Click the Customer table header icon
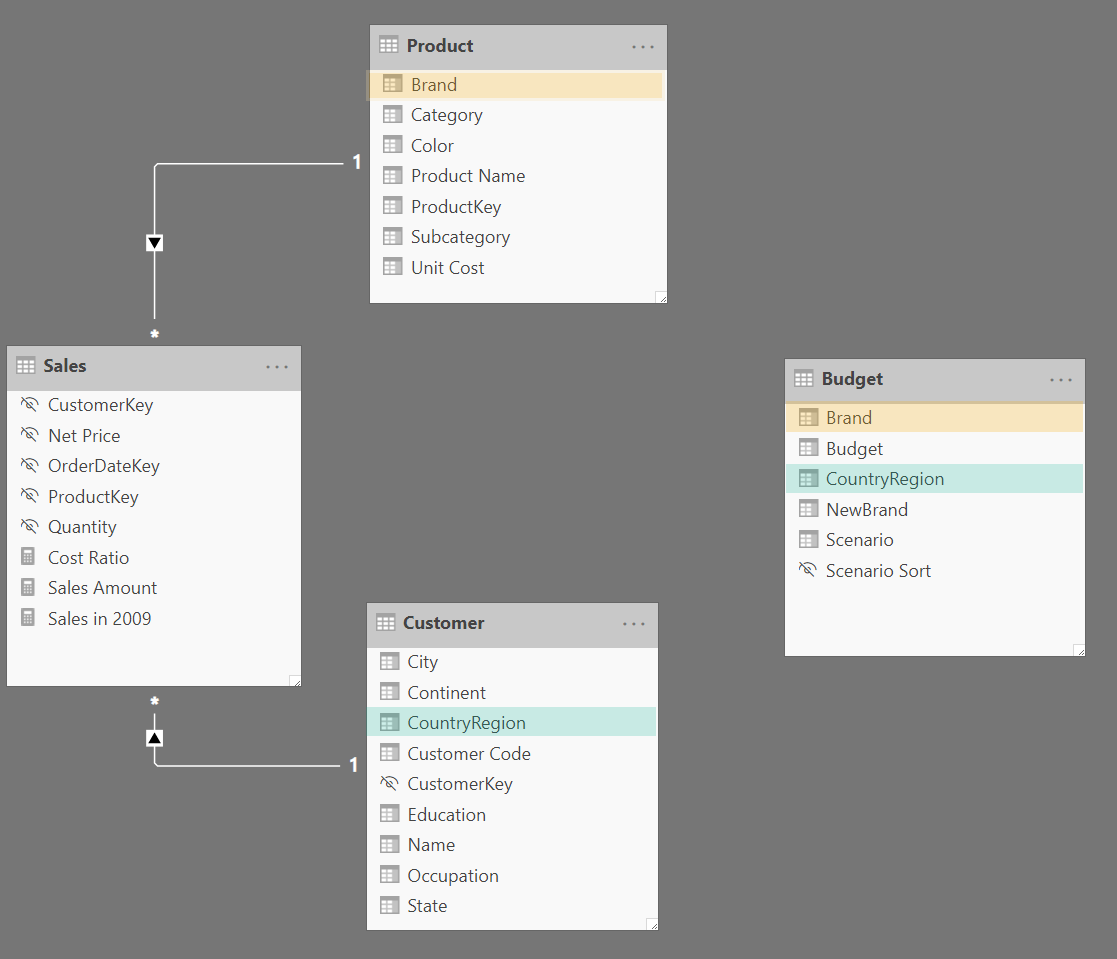 click(x=385, y=623)
